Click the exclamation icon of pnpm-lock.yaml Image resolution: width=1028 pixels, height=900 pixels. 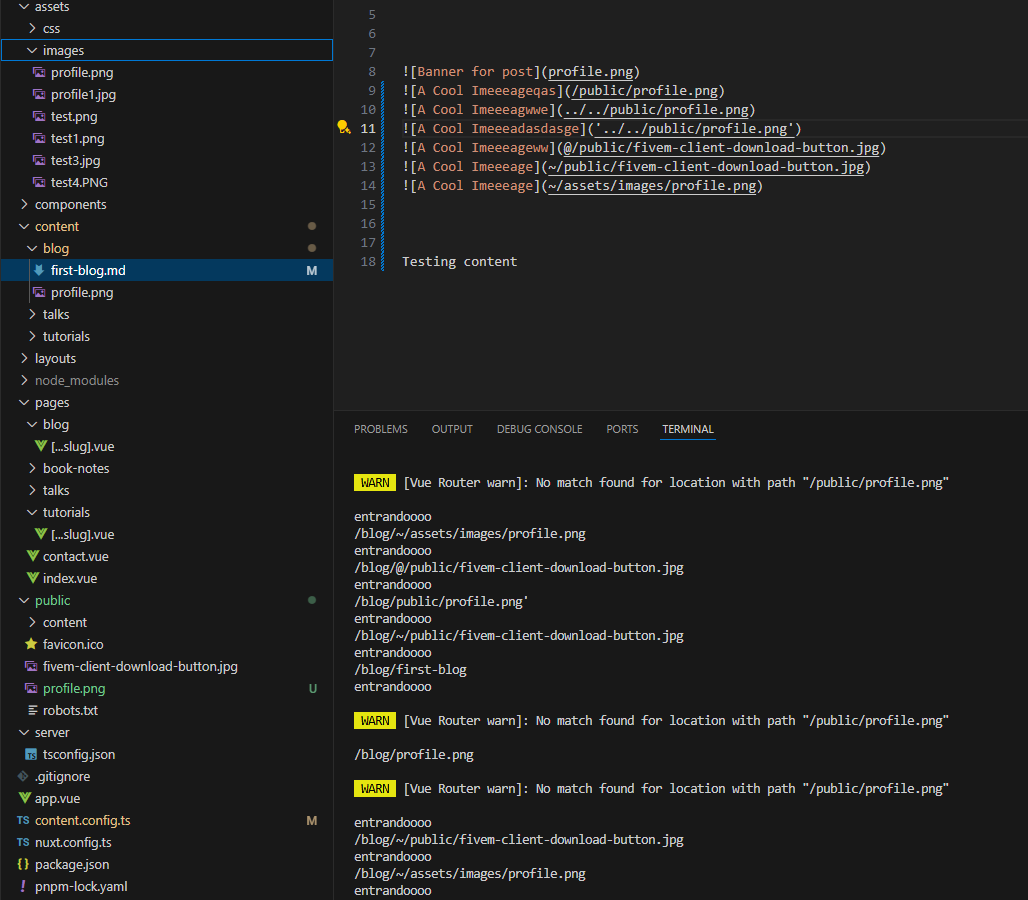click(x=23, y=886)
